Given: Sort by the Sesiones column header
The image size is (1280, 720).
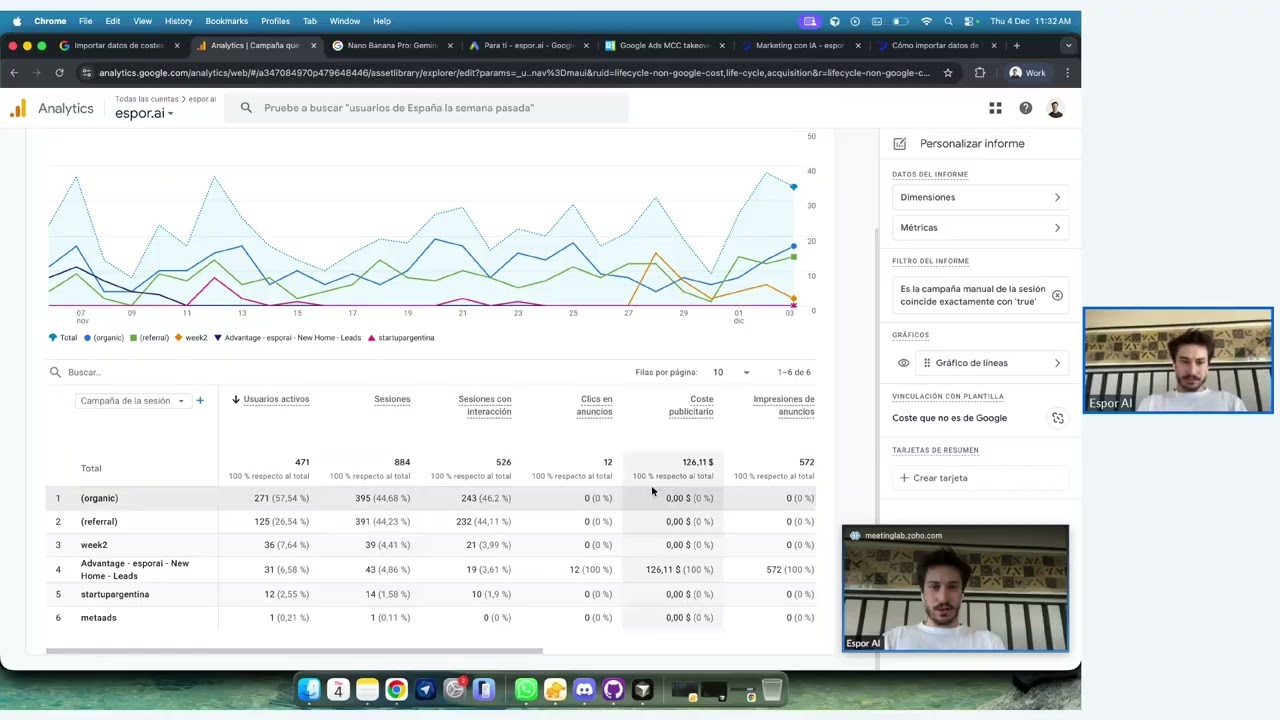Looking at the screenshot, I should 392,400.
